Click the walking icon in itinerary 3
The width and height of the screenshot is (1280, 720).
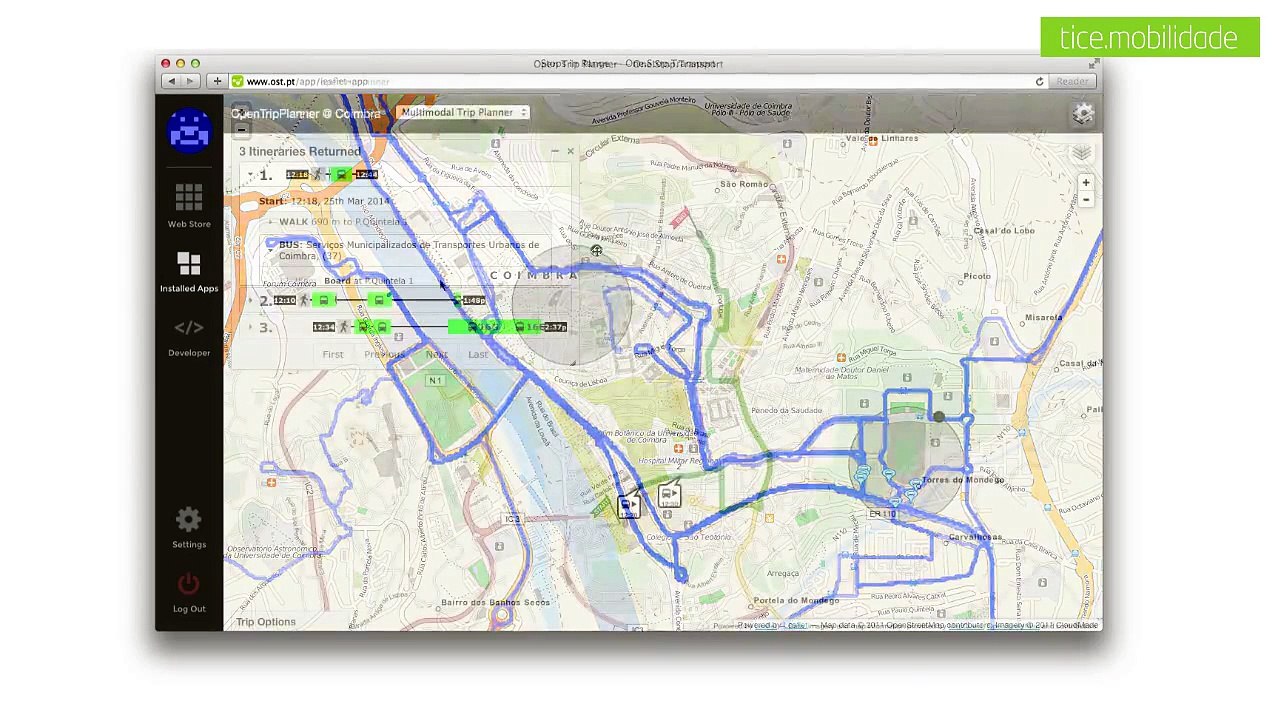tap(343, 327)
